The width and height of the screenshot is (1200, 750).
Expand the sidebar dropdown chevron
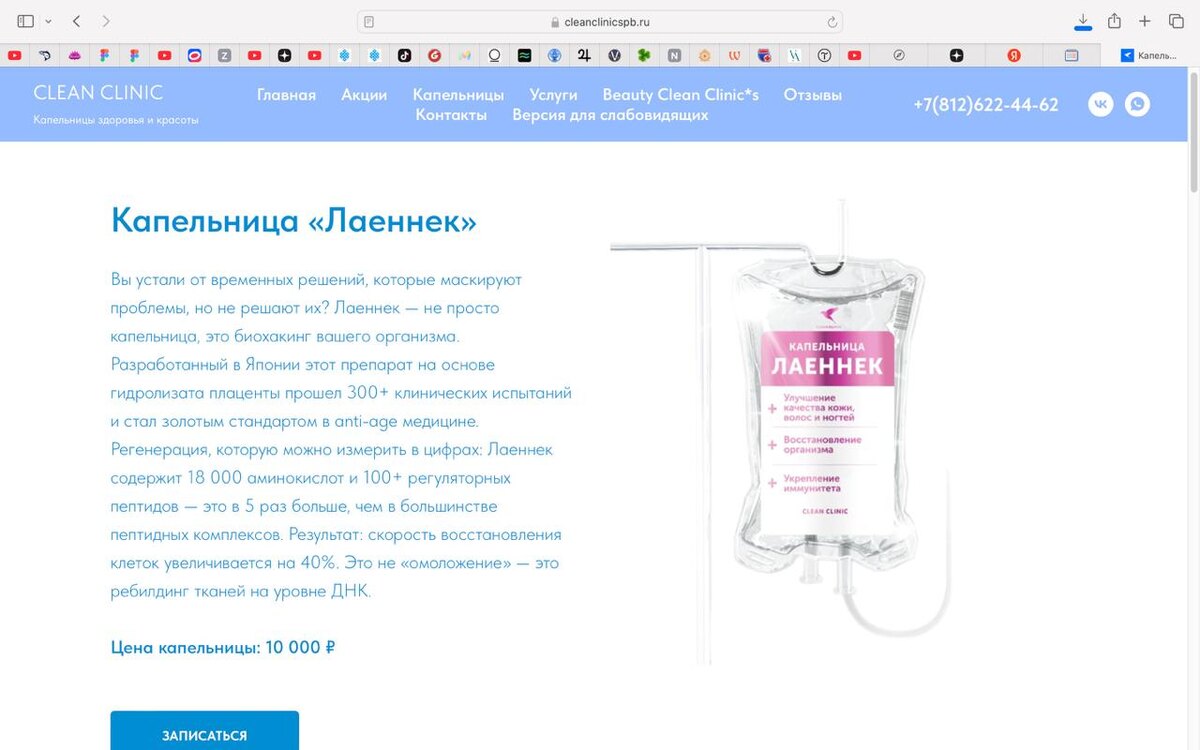(x=48, y=21)
